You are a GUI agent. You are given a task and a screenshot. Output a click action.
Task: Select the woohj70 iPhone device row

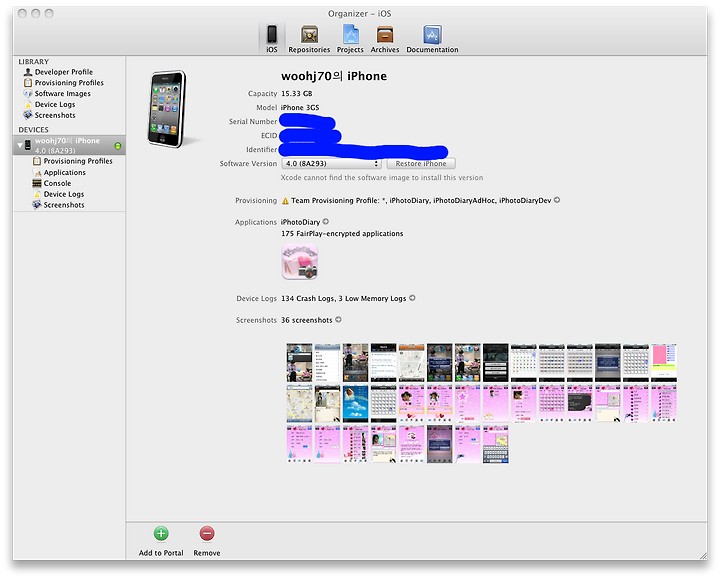tap(69, 145)
